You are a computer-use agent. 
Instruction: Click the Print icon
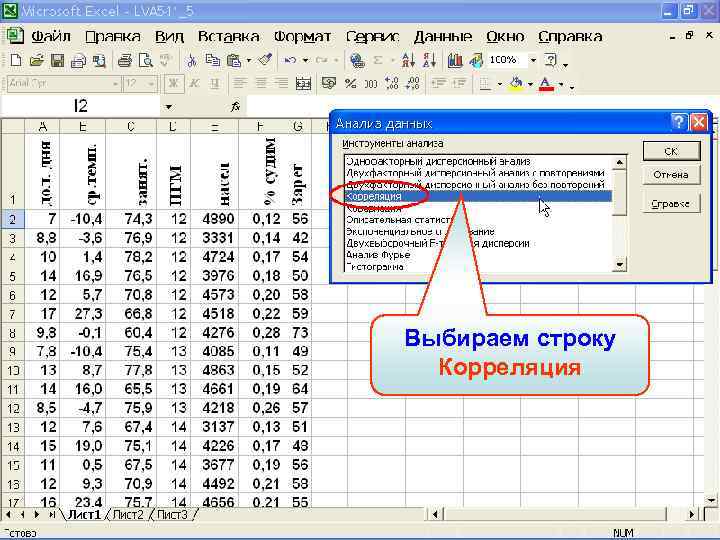(124, 60)
